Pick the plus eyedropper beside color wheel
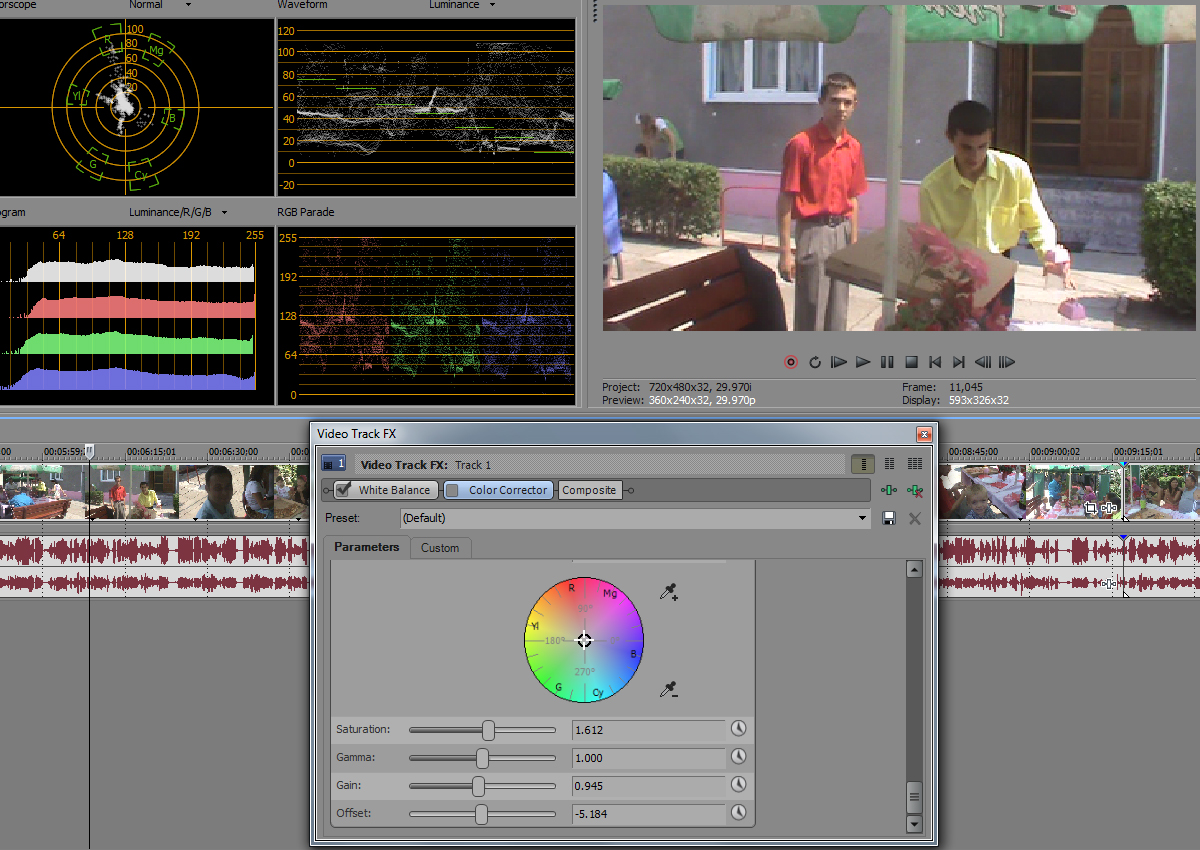 coord(669,593)
